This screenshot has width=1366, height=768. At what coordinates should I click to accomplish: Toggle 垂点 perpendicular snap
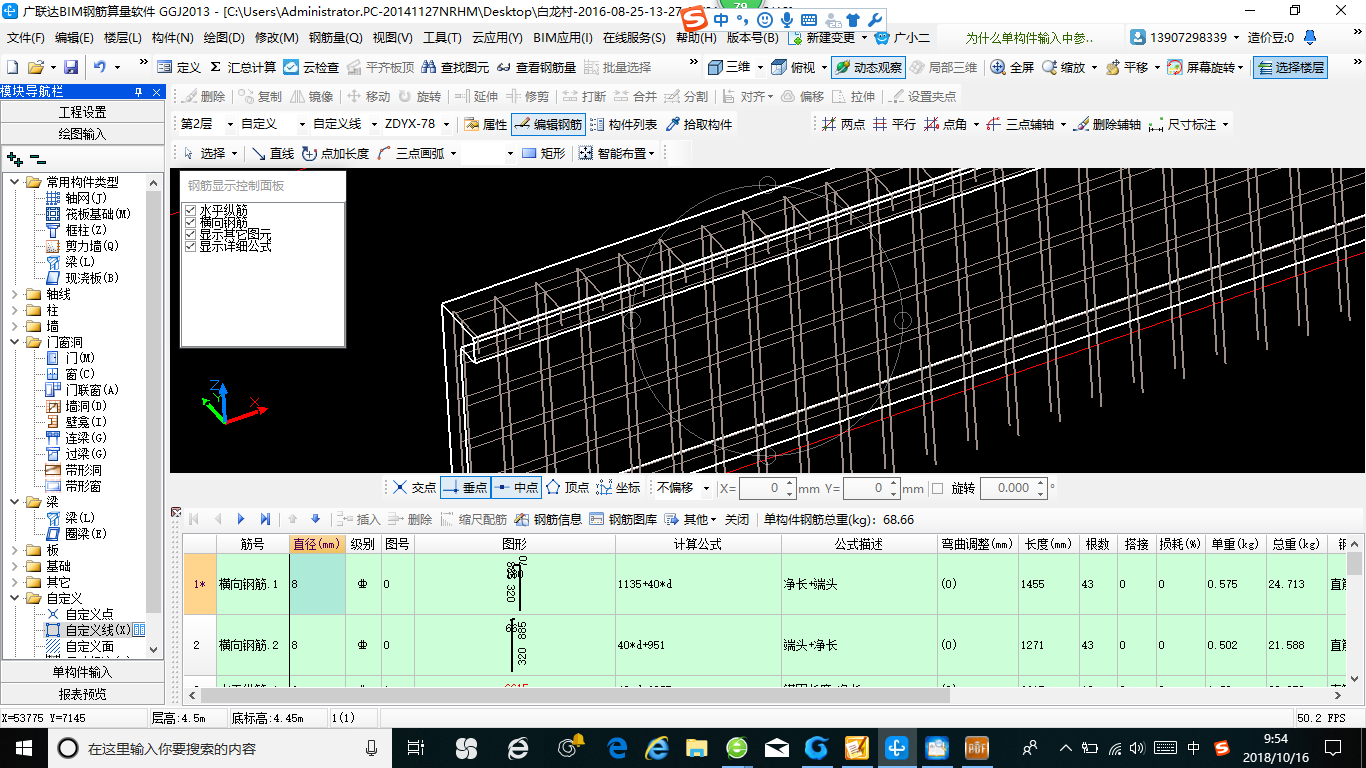click(465, 488)
